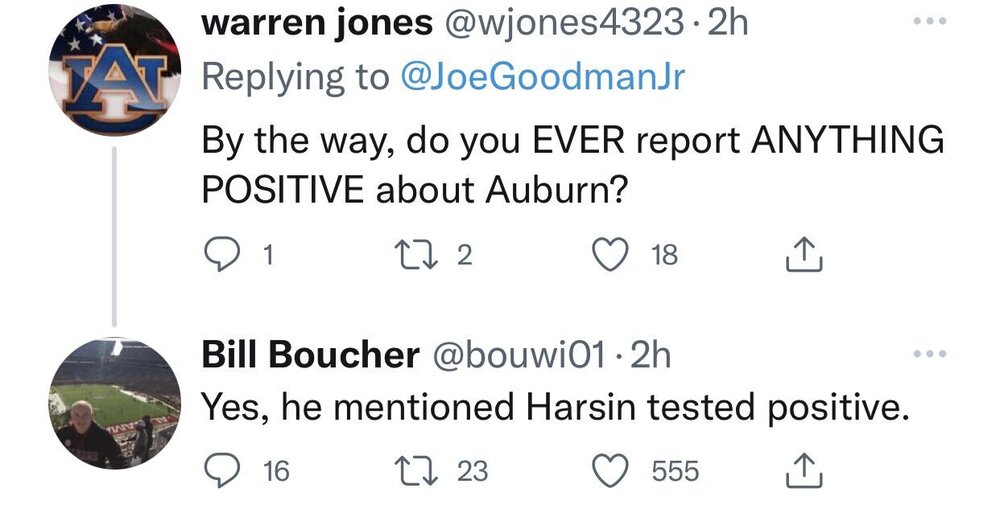Like warren jones's tweet
Image resolution: width=1000 pixels, height=517 pixels.
pyautogui.click(x=610, y=257)
